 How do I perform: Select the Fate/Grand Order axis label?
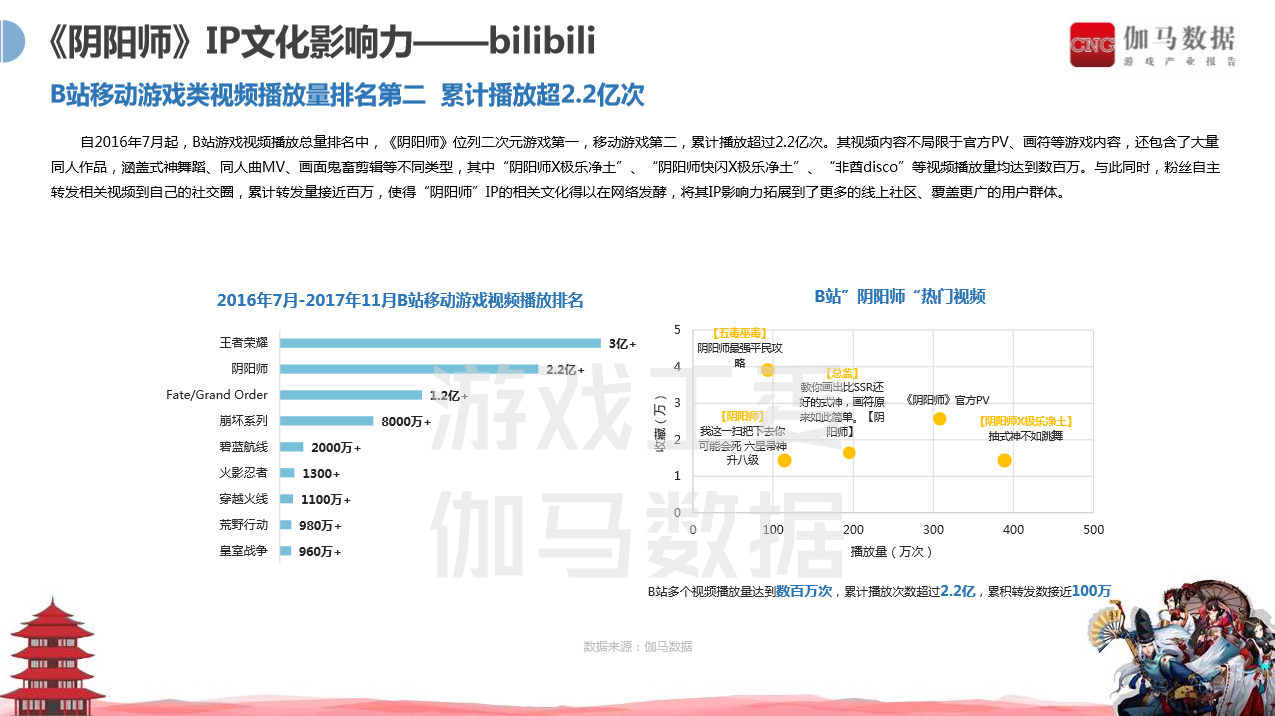click(x=217, y=395)
